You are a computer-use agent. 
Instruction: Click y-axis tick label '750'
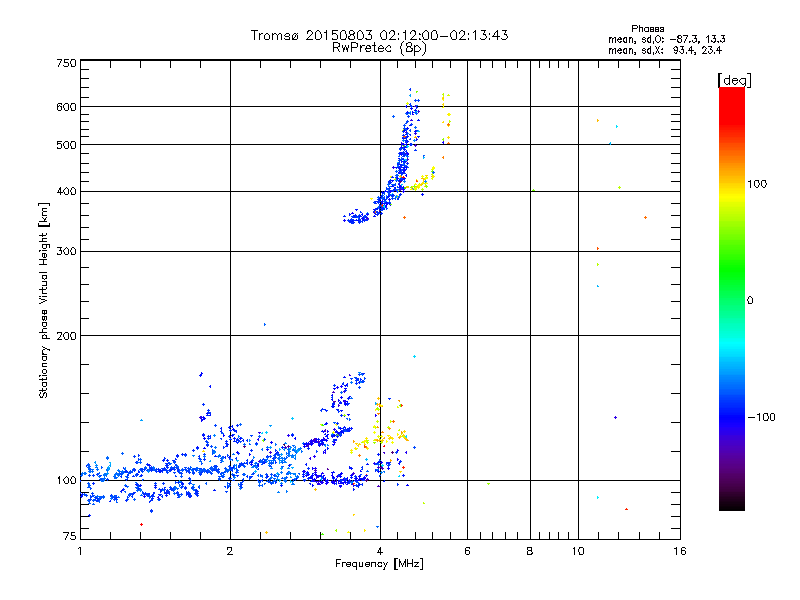pos(67,63)
